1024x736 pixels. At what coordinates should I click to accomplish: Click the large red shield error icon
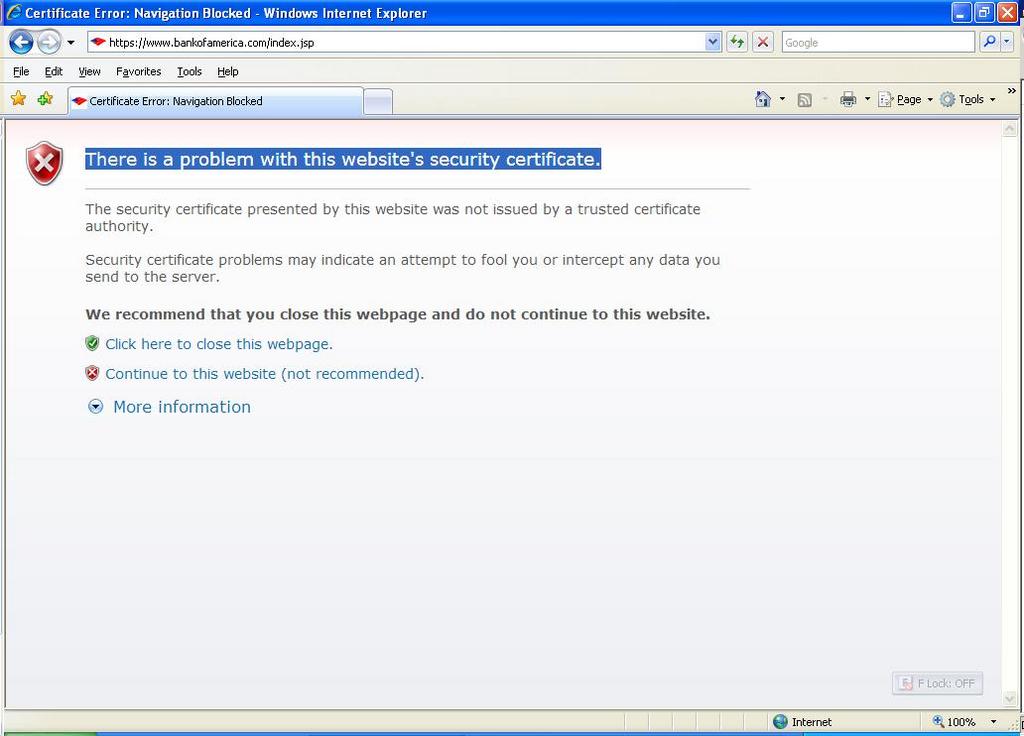44,163
